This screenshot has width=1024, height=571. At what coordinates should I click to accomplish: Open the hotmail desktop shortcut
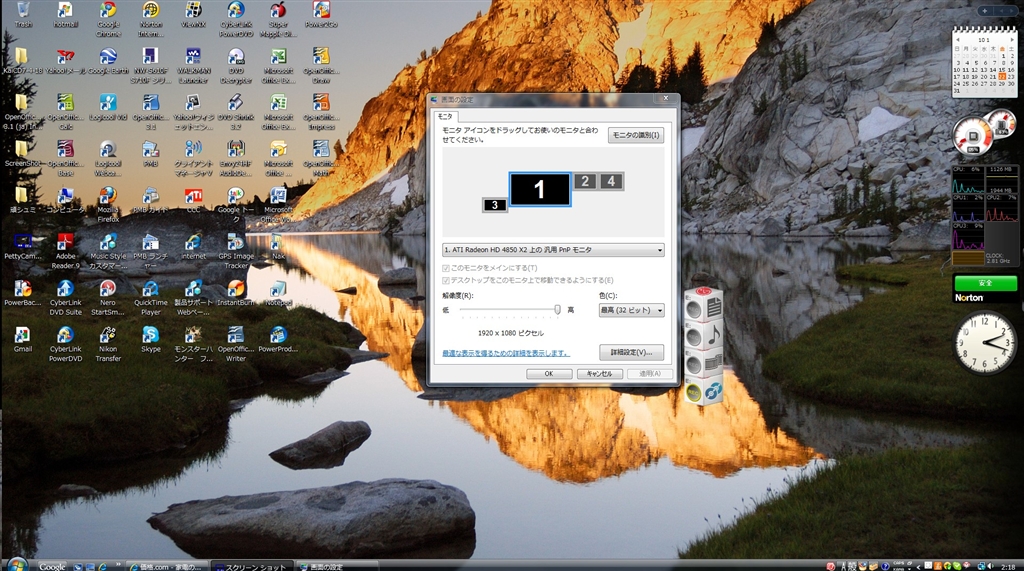(65, 14)
